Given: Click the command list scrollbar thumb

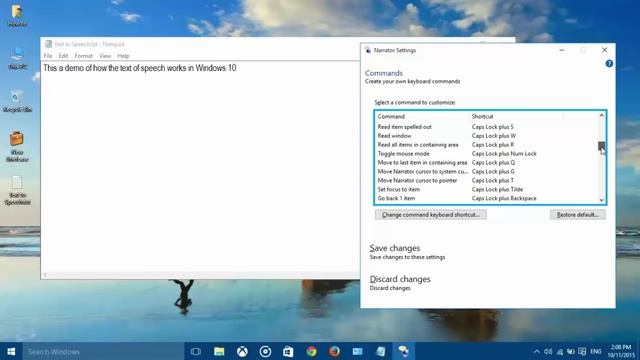Looking at the screenshot, I should point(601,146).
